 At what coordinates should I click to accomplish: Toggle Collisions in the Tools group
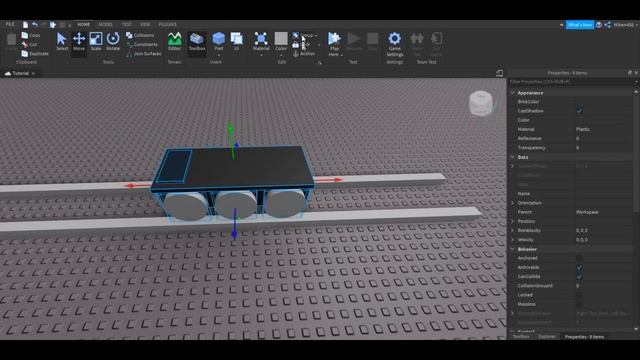click(140, 36)
